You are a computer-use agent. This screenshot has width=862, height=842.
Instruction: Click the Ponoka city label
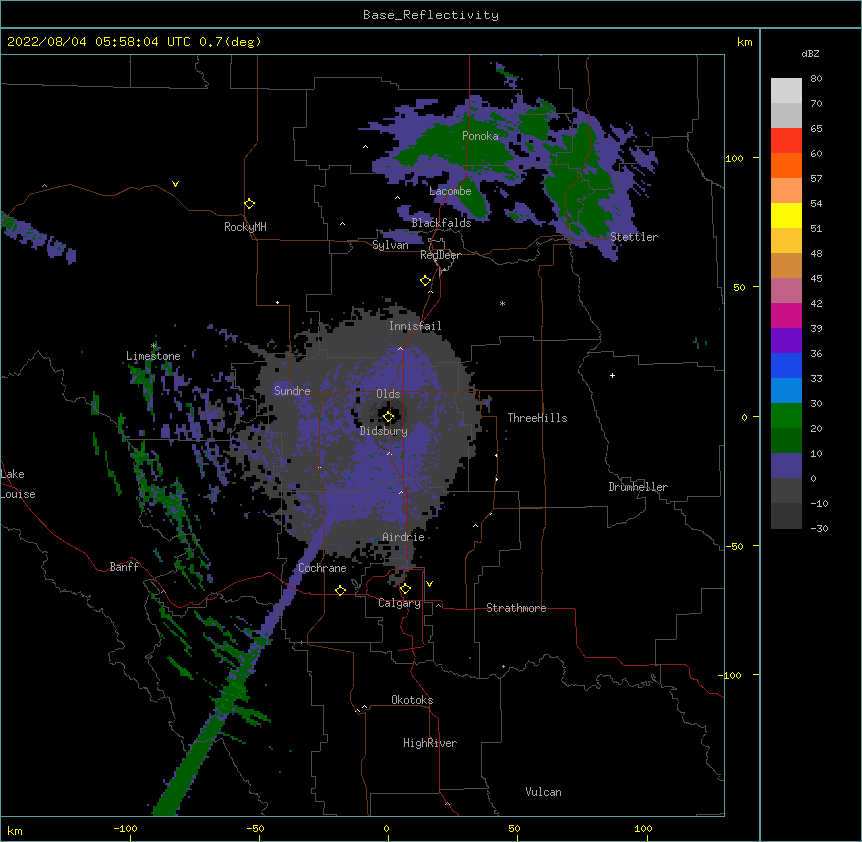[480, 136]
